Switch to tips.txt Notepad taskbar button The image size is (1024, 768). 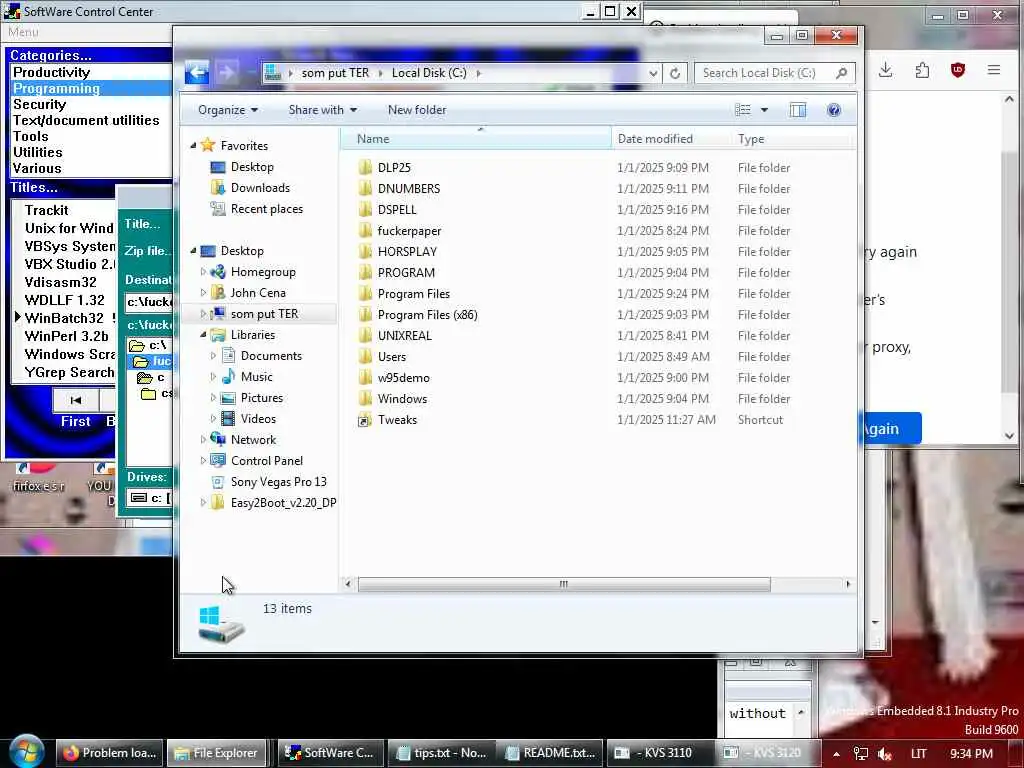coord(441,753)
